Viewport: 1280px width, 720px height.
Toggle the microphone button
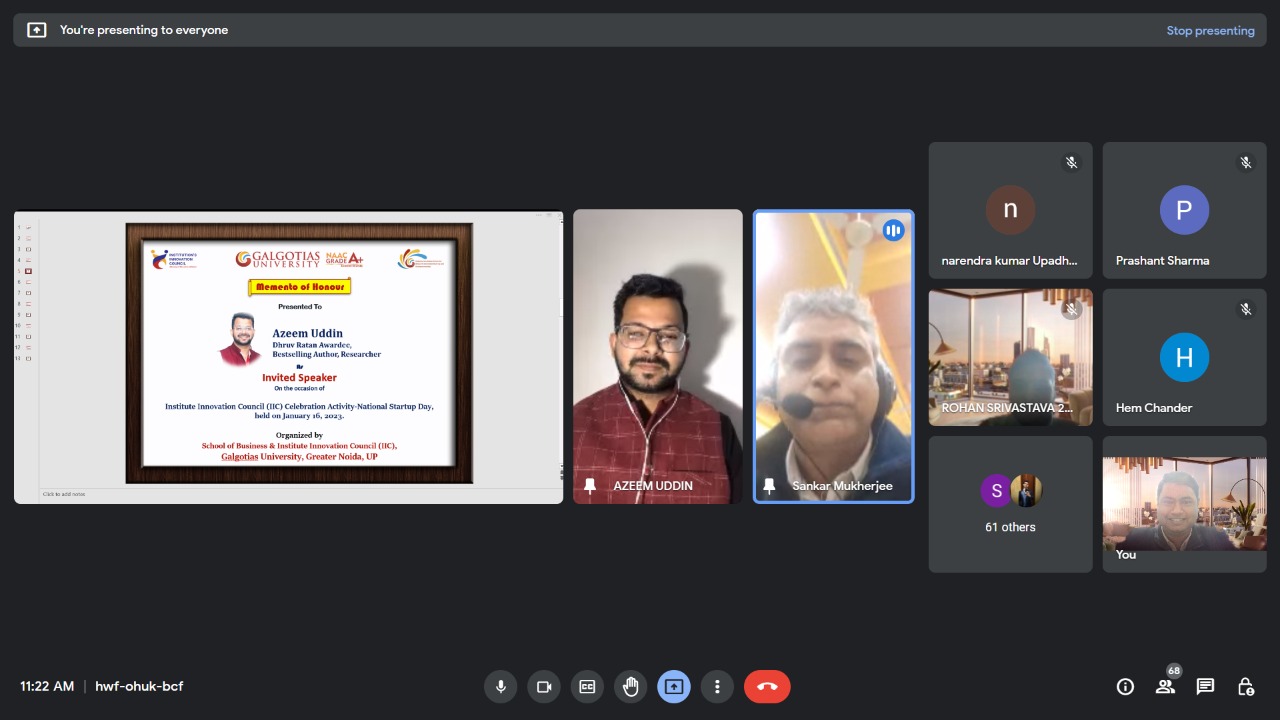point(501,687)
